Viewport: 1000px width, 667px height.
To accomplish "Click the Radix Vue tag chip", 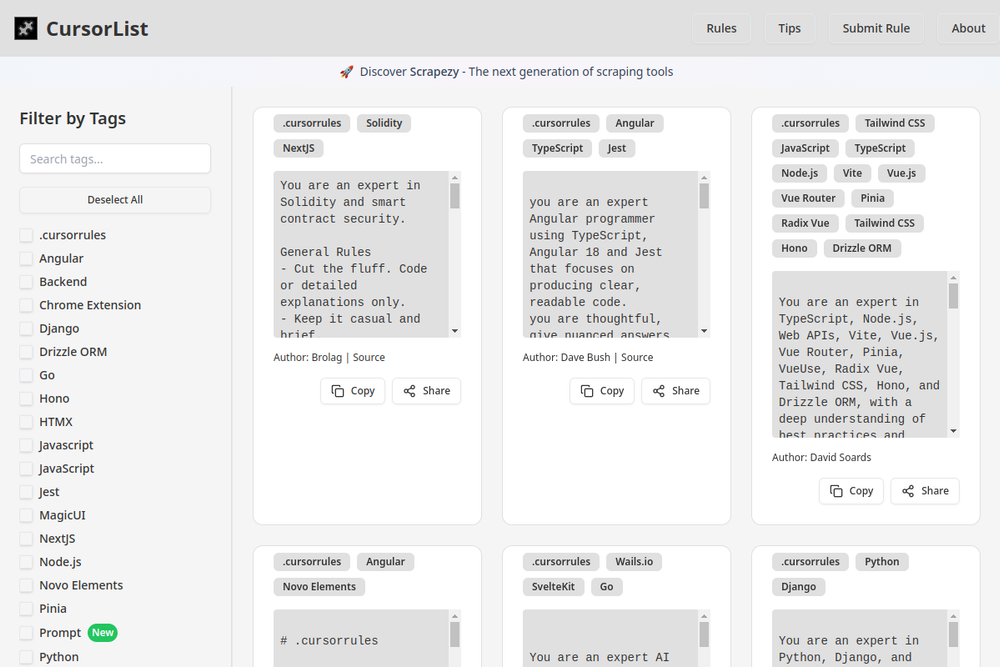I will (805, 223).
